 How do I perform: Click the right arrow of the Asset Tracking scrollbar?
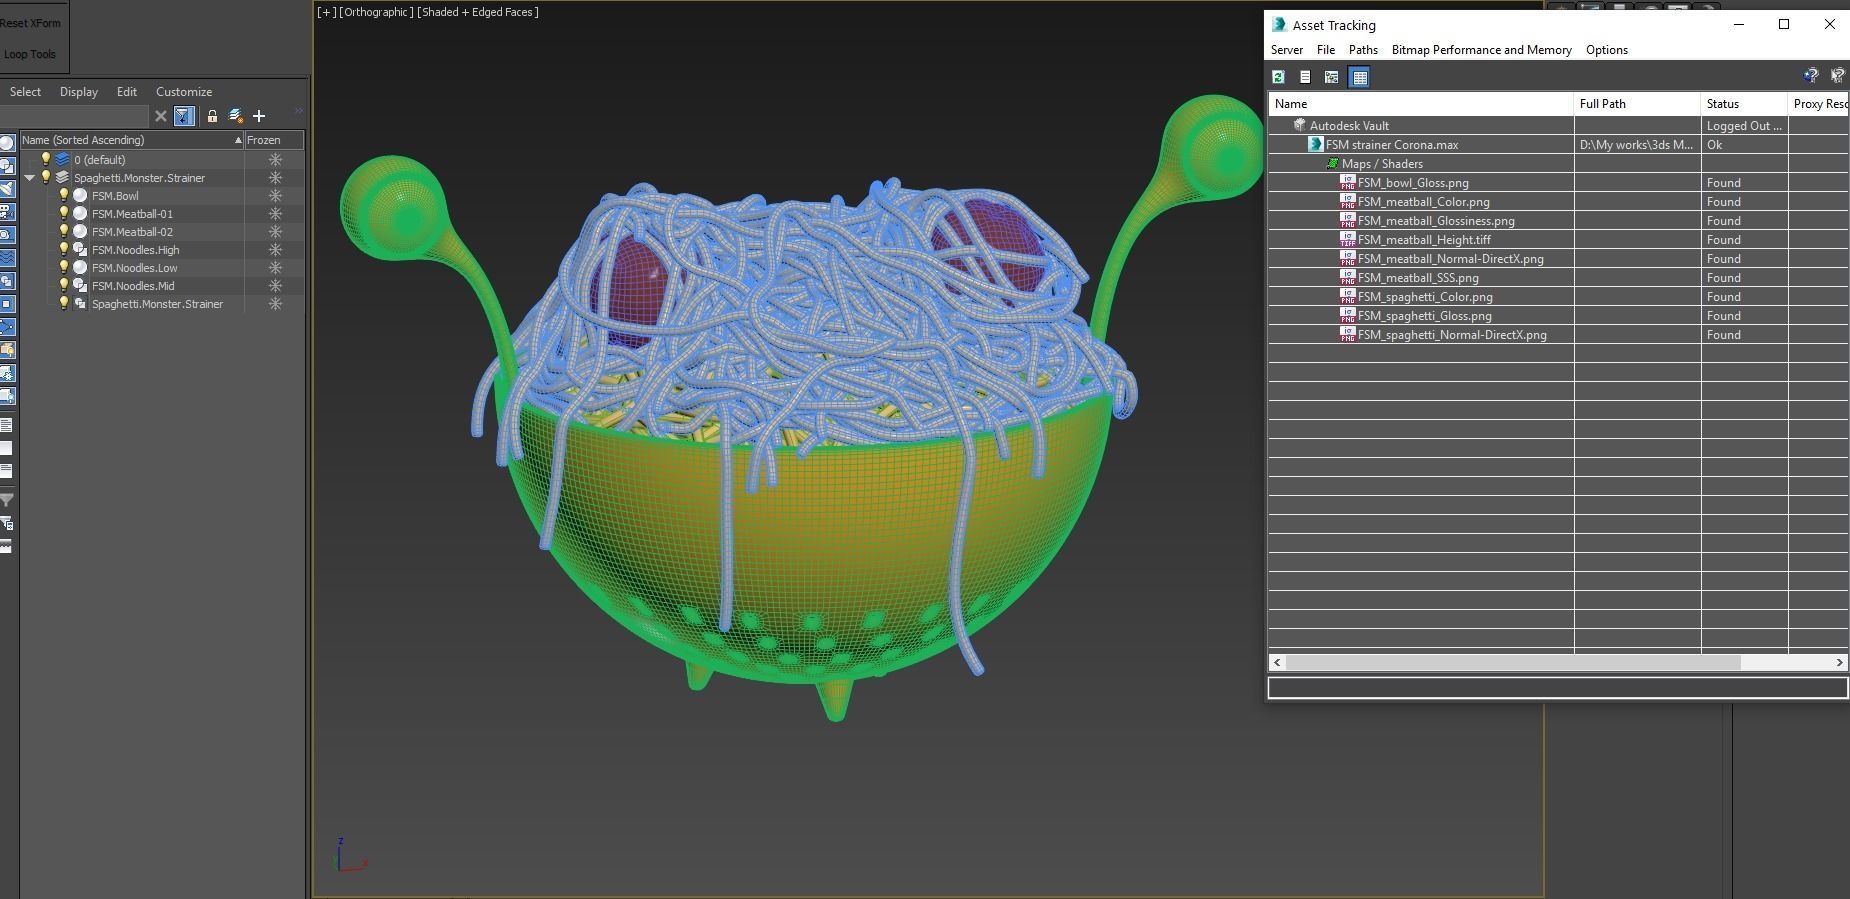1839,663
